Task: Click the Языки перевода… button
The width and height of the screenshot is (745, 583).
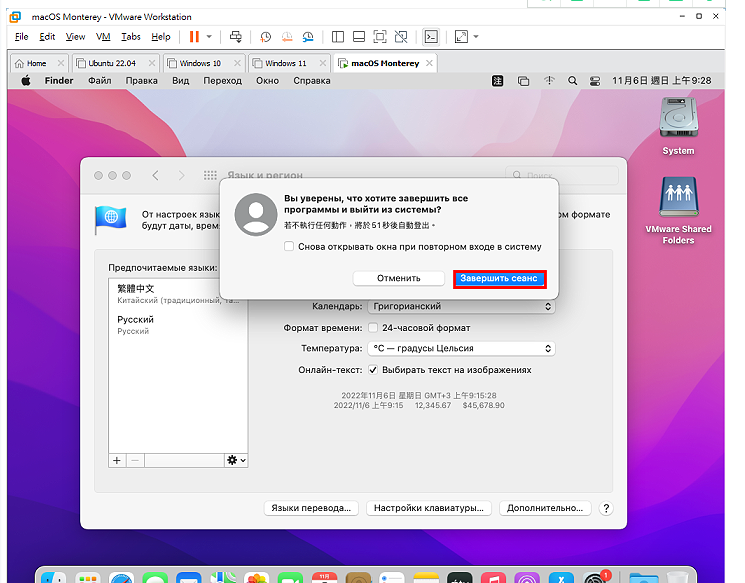Action: coord(311,508)
